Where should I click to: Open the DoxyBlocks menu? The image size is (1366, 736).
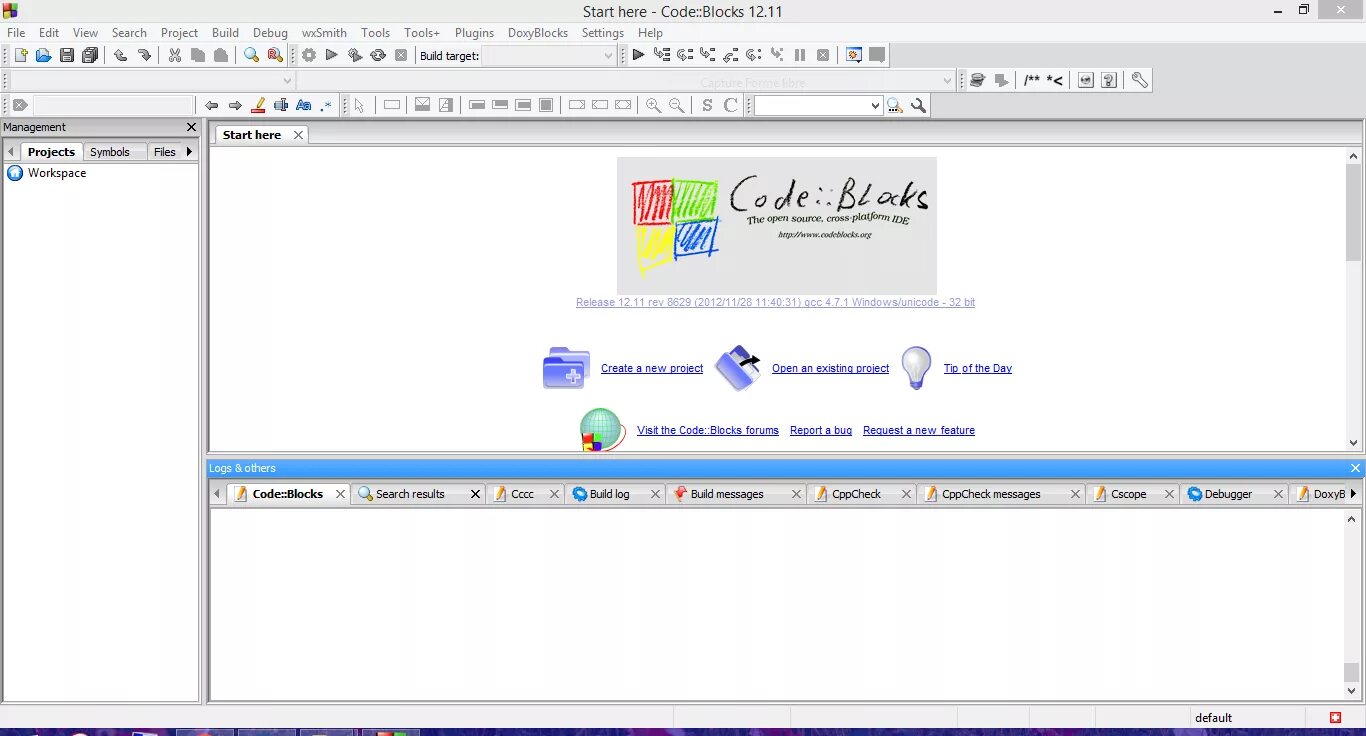[538, 33]
